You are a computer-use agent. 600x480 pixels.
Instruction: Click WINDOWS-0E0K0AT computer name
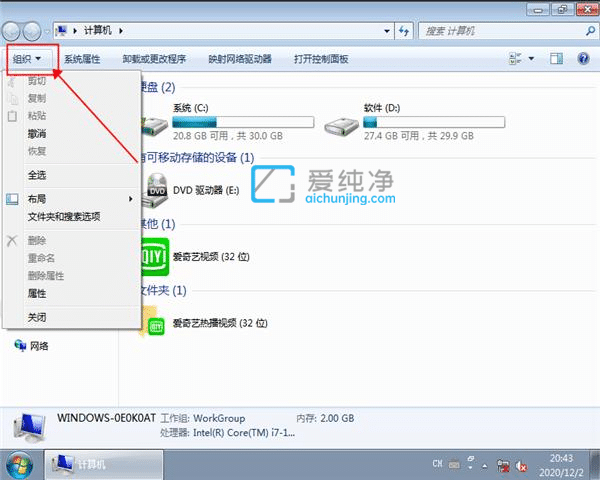pos(106,418)
